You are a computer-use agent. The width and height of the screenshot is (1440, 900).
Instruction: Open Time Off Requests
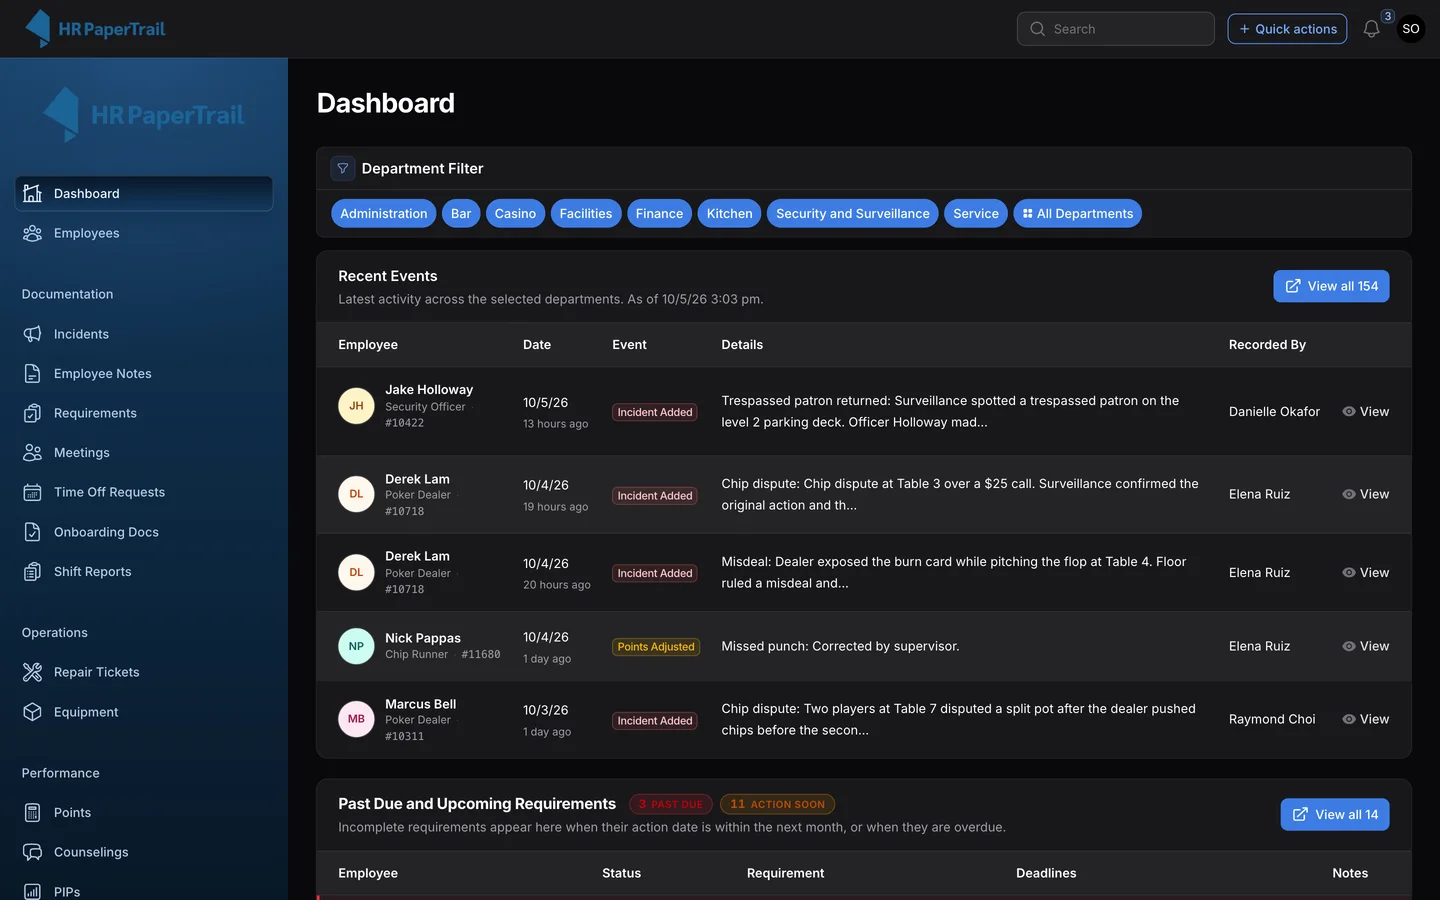click(144, 492)
